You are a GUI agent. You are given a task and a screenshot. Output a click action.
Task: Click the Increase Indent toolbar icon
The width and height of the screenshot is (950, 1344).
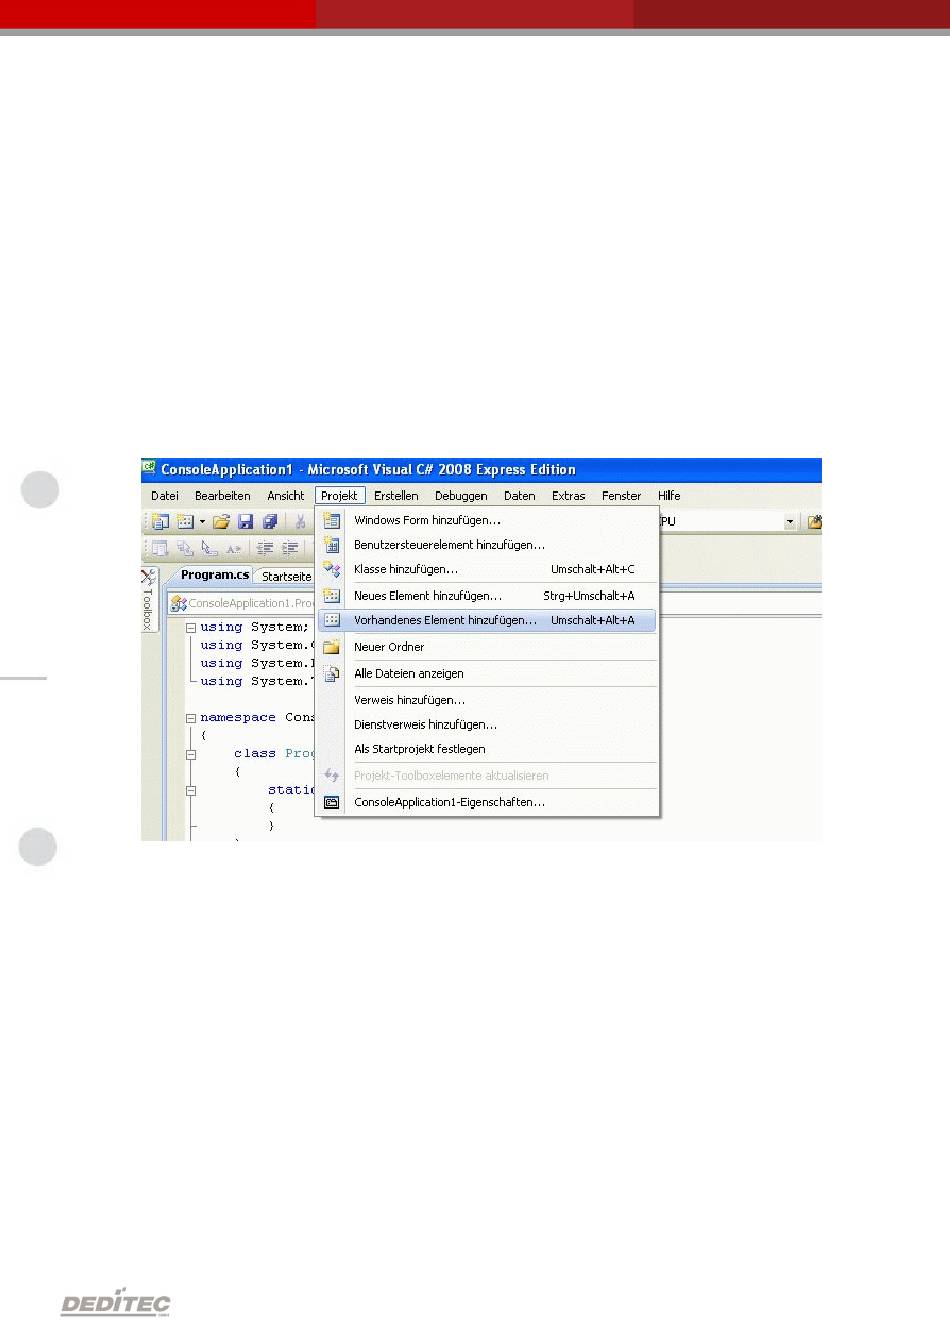(x=290, y=548)
